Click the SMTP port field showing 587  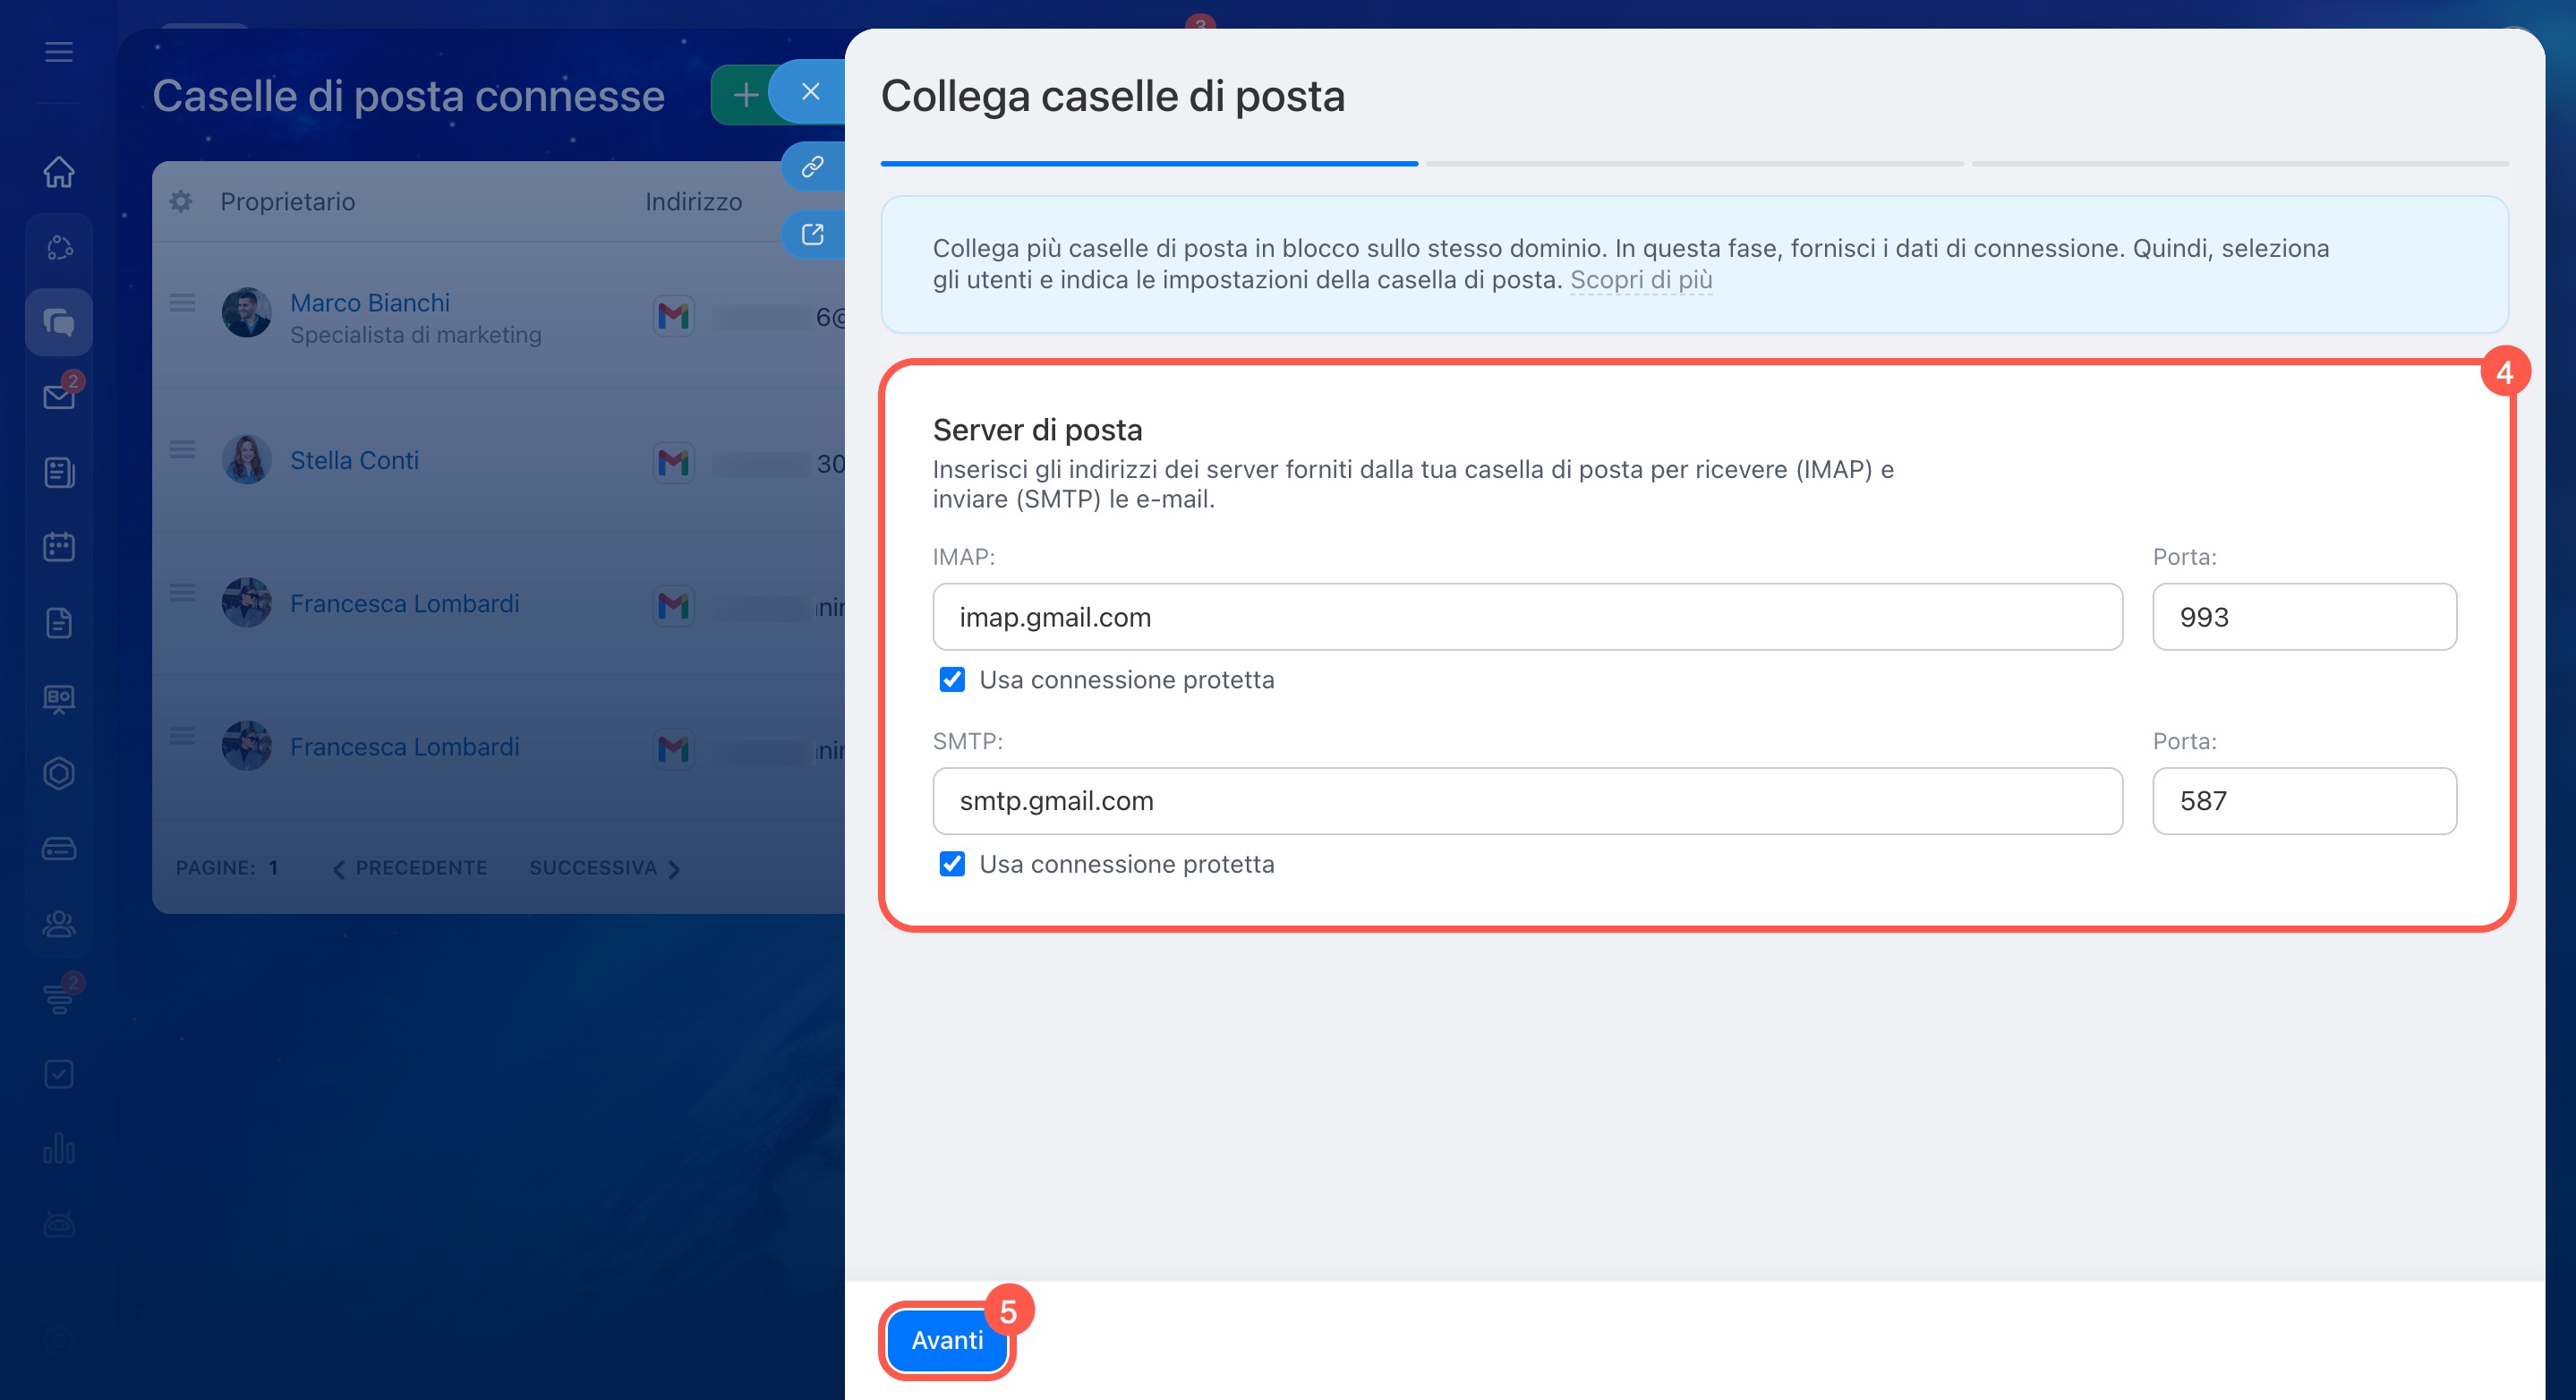(2303, 801)
